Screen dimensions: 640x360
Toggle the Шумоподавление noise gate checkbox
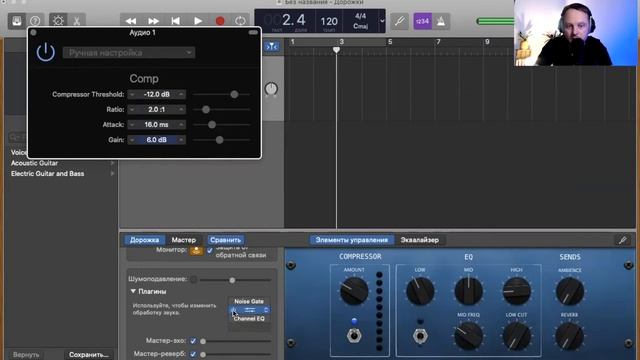pyautogui.click(x=193, y=279)
